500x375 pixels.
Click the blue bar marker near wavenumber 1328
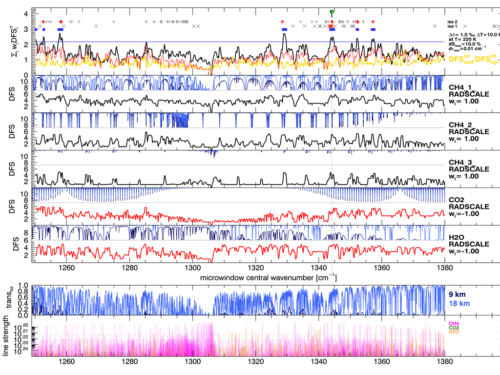[284, 30]
